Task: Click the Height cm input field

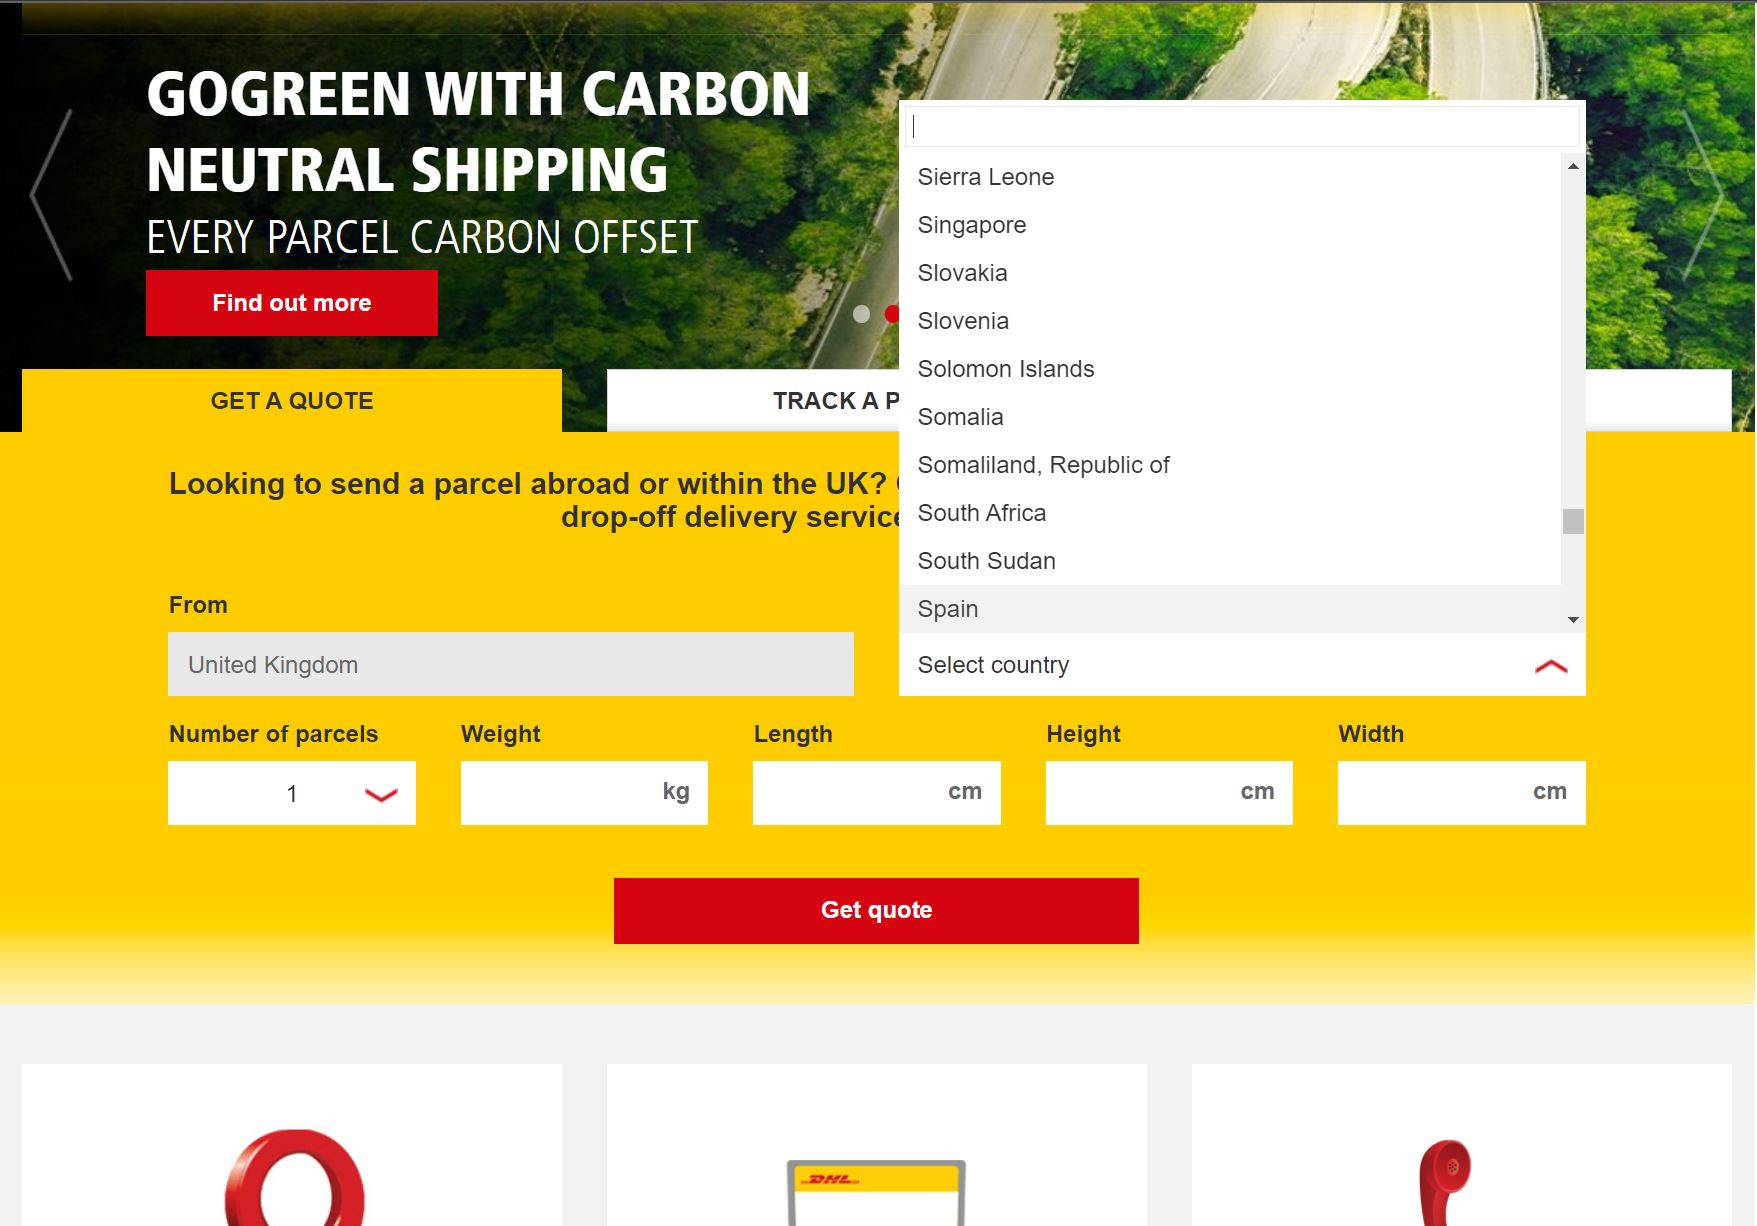Action: pyautogui.click(x=1169, y=793)
